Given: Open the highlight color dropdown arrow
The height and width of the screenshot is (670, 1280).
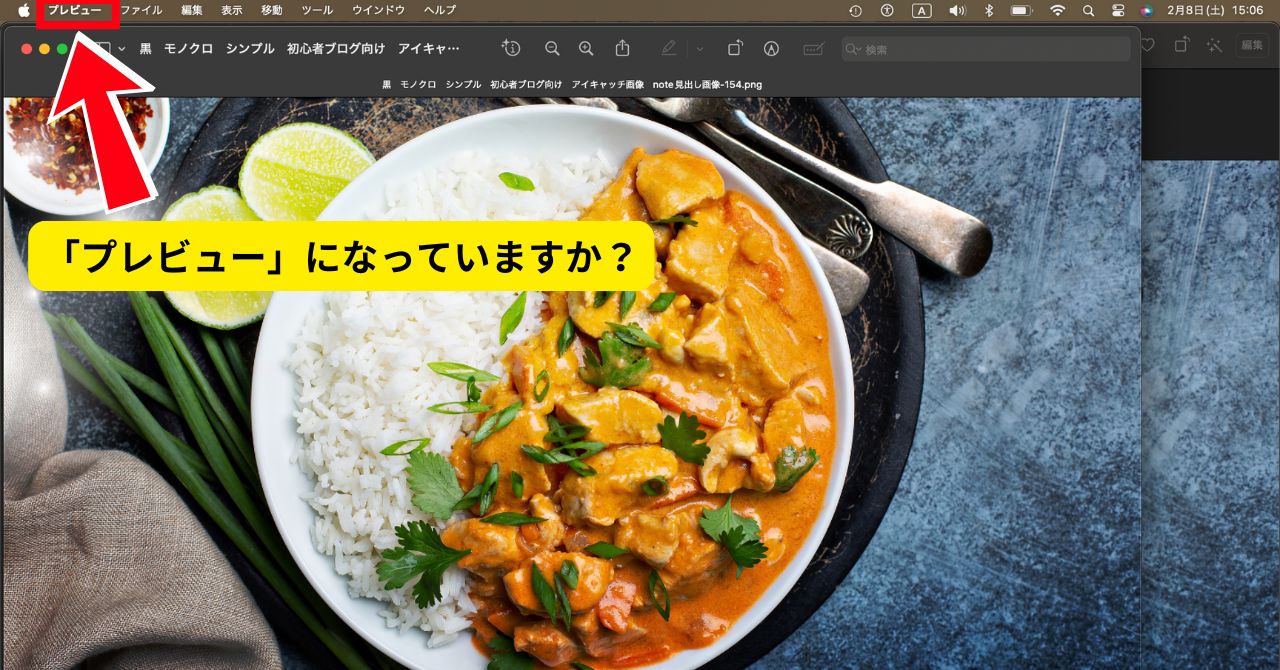Looking at the screenshot, I should [699, 48].
